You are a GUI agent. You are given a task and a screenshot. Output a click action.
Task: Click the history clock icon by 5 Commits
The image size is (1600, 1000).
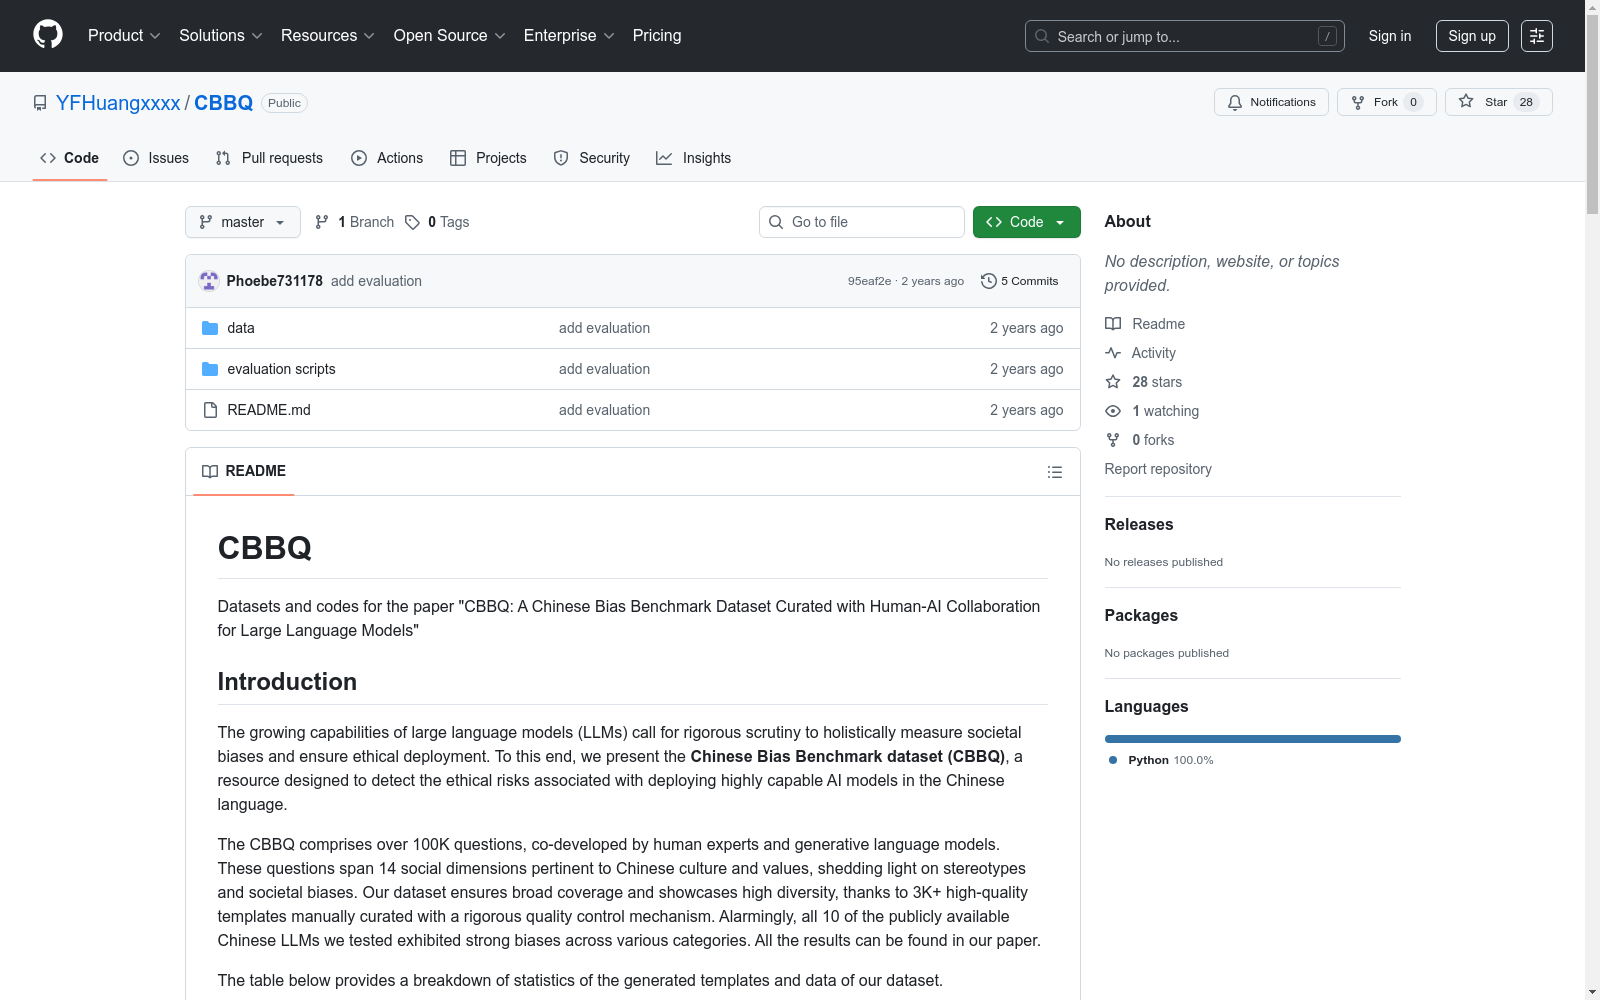point(989,281)
